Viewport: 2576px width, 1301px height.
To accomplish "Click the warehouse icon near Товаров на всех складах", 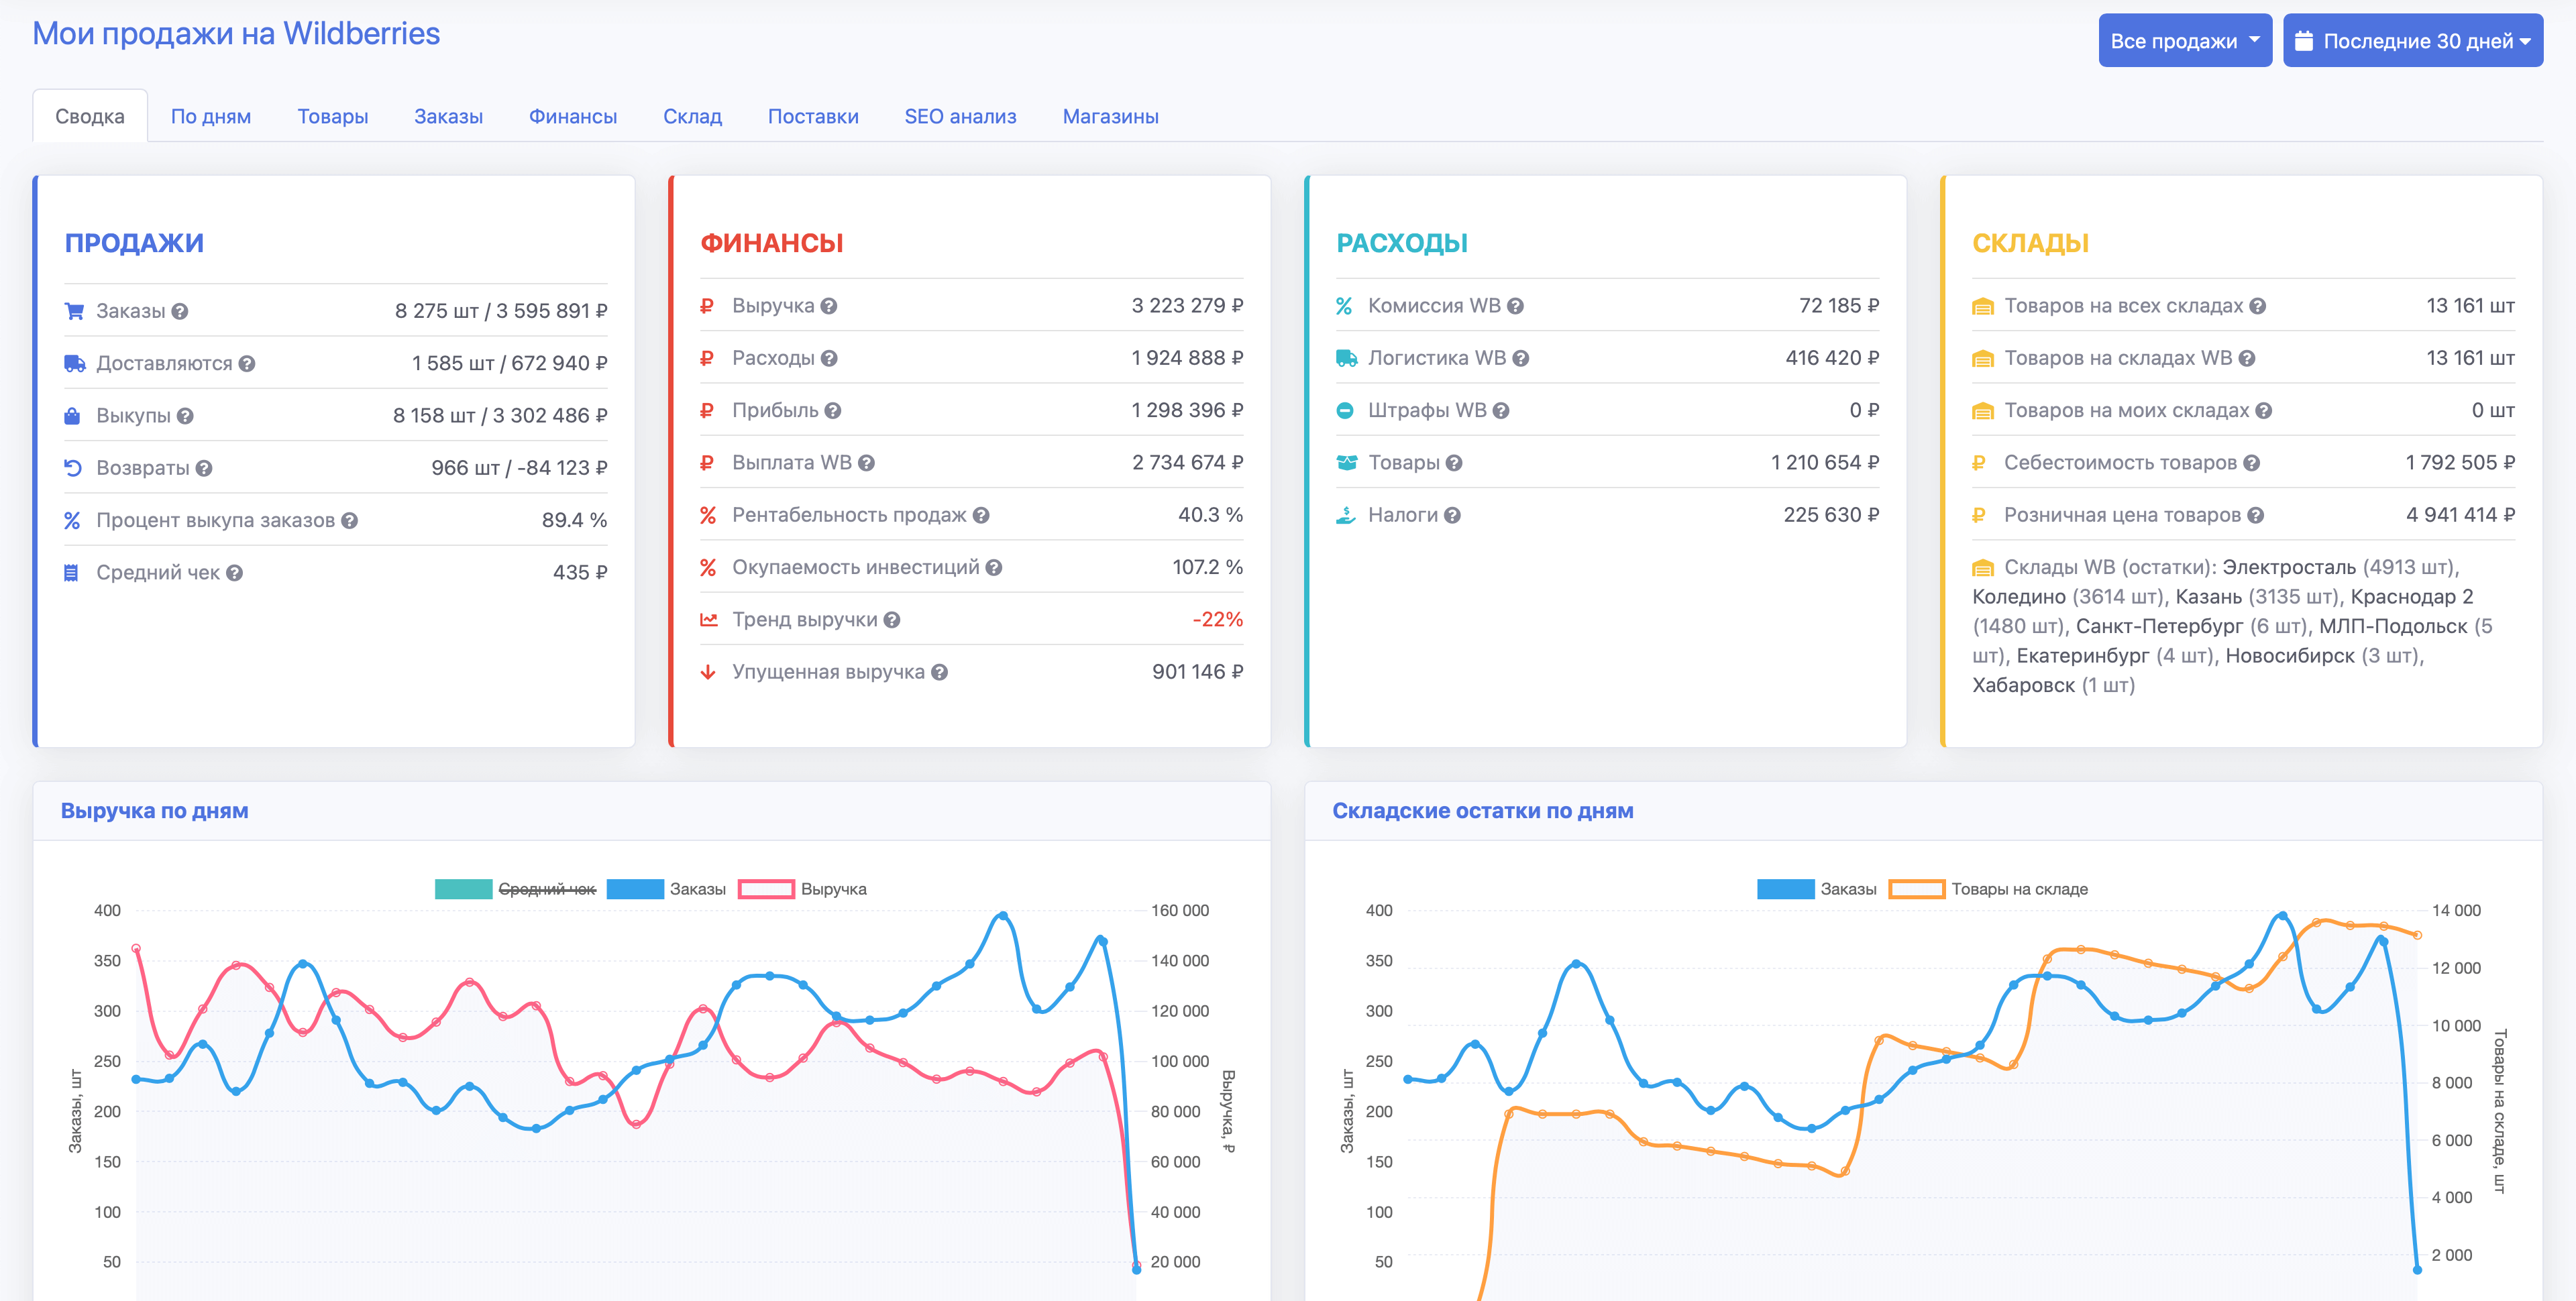I will (1984, 306).
